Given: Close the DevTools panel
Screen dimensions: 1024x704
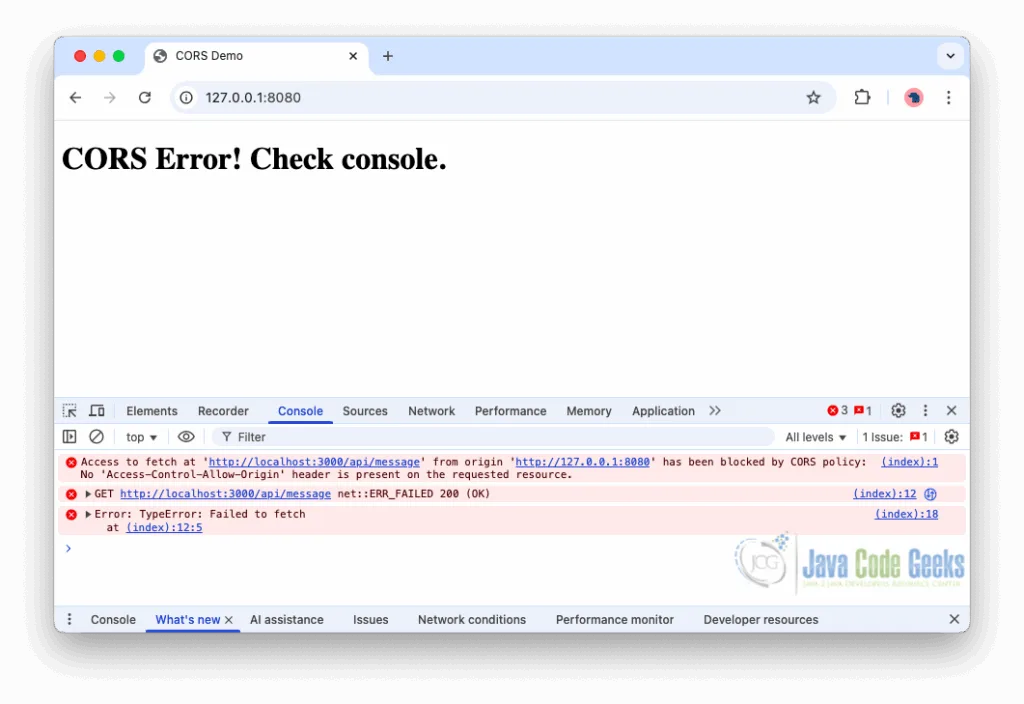Looking at the screenshot, I should [x=952, y=410].
